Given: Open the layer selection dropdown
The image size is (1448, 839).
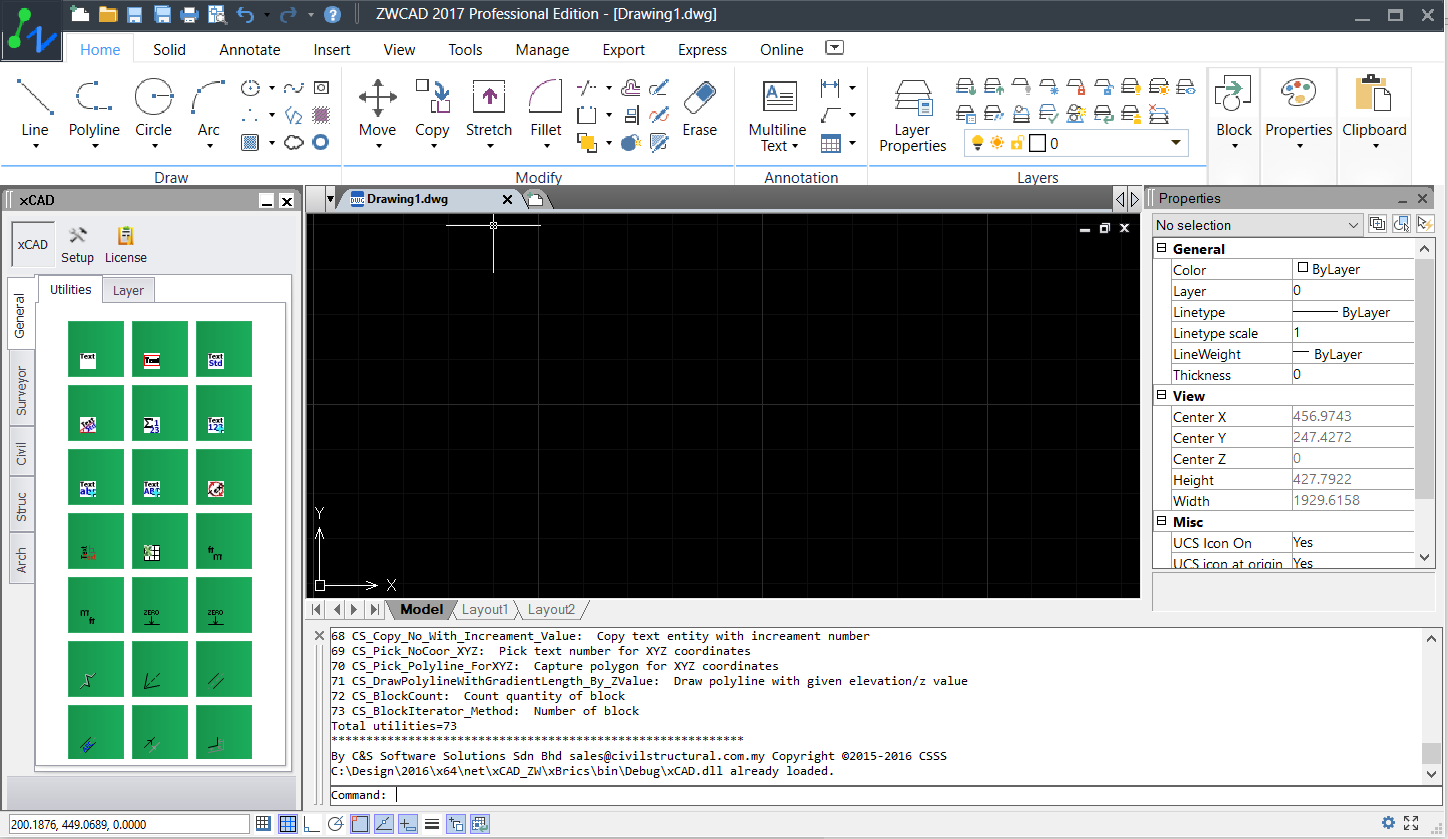Looking at the screenshot, I should (1176, 143).
